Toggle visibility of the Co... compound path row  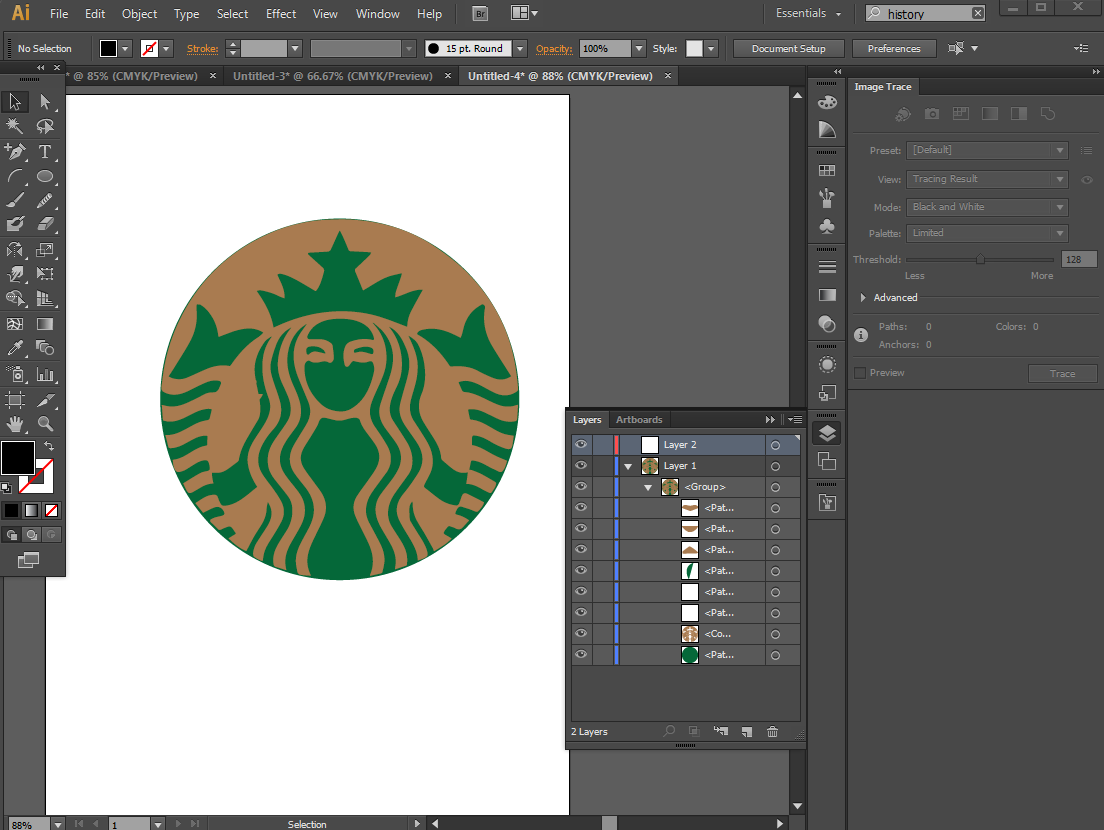click(x=581, y=634)
